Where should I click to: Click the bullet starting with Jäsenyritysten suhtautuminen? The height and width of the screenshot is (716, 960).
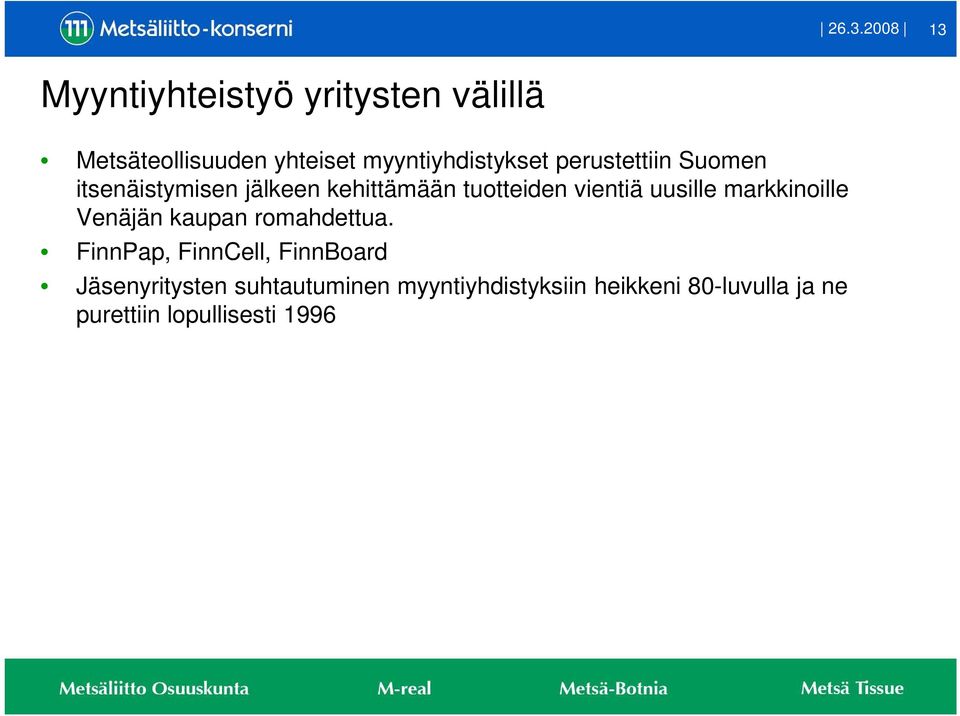pos(462,300)
